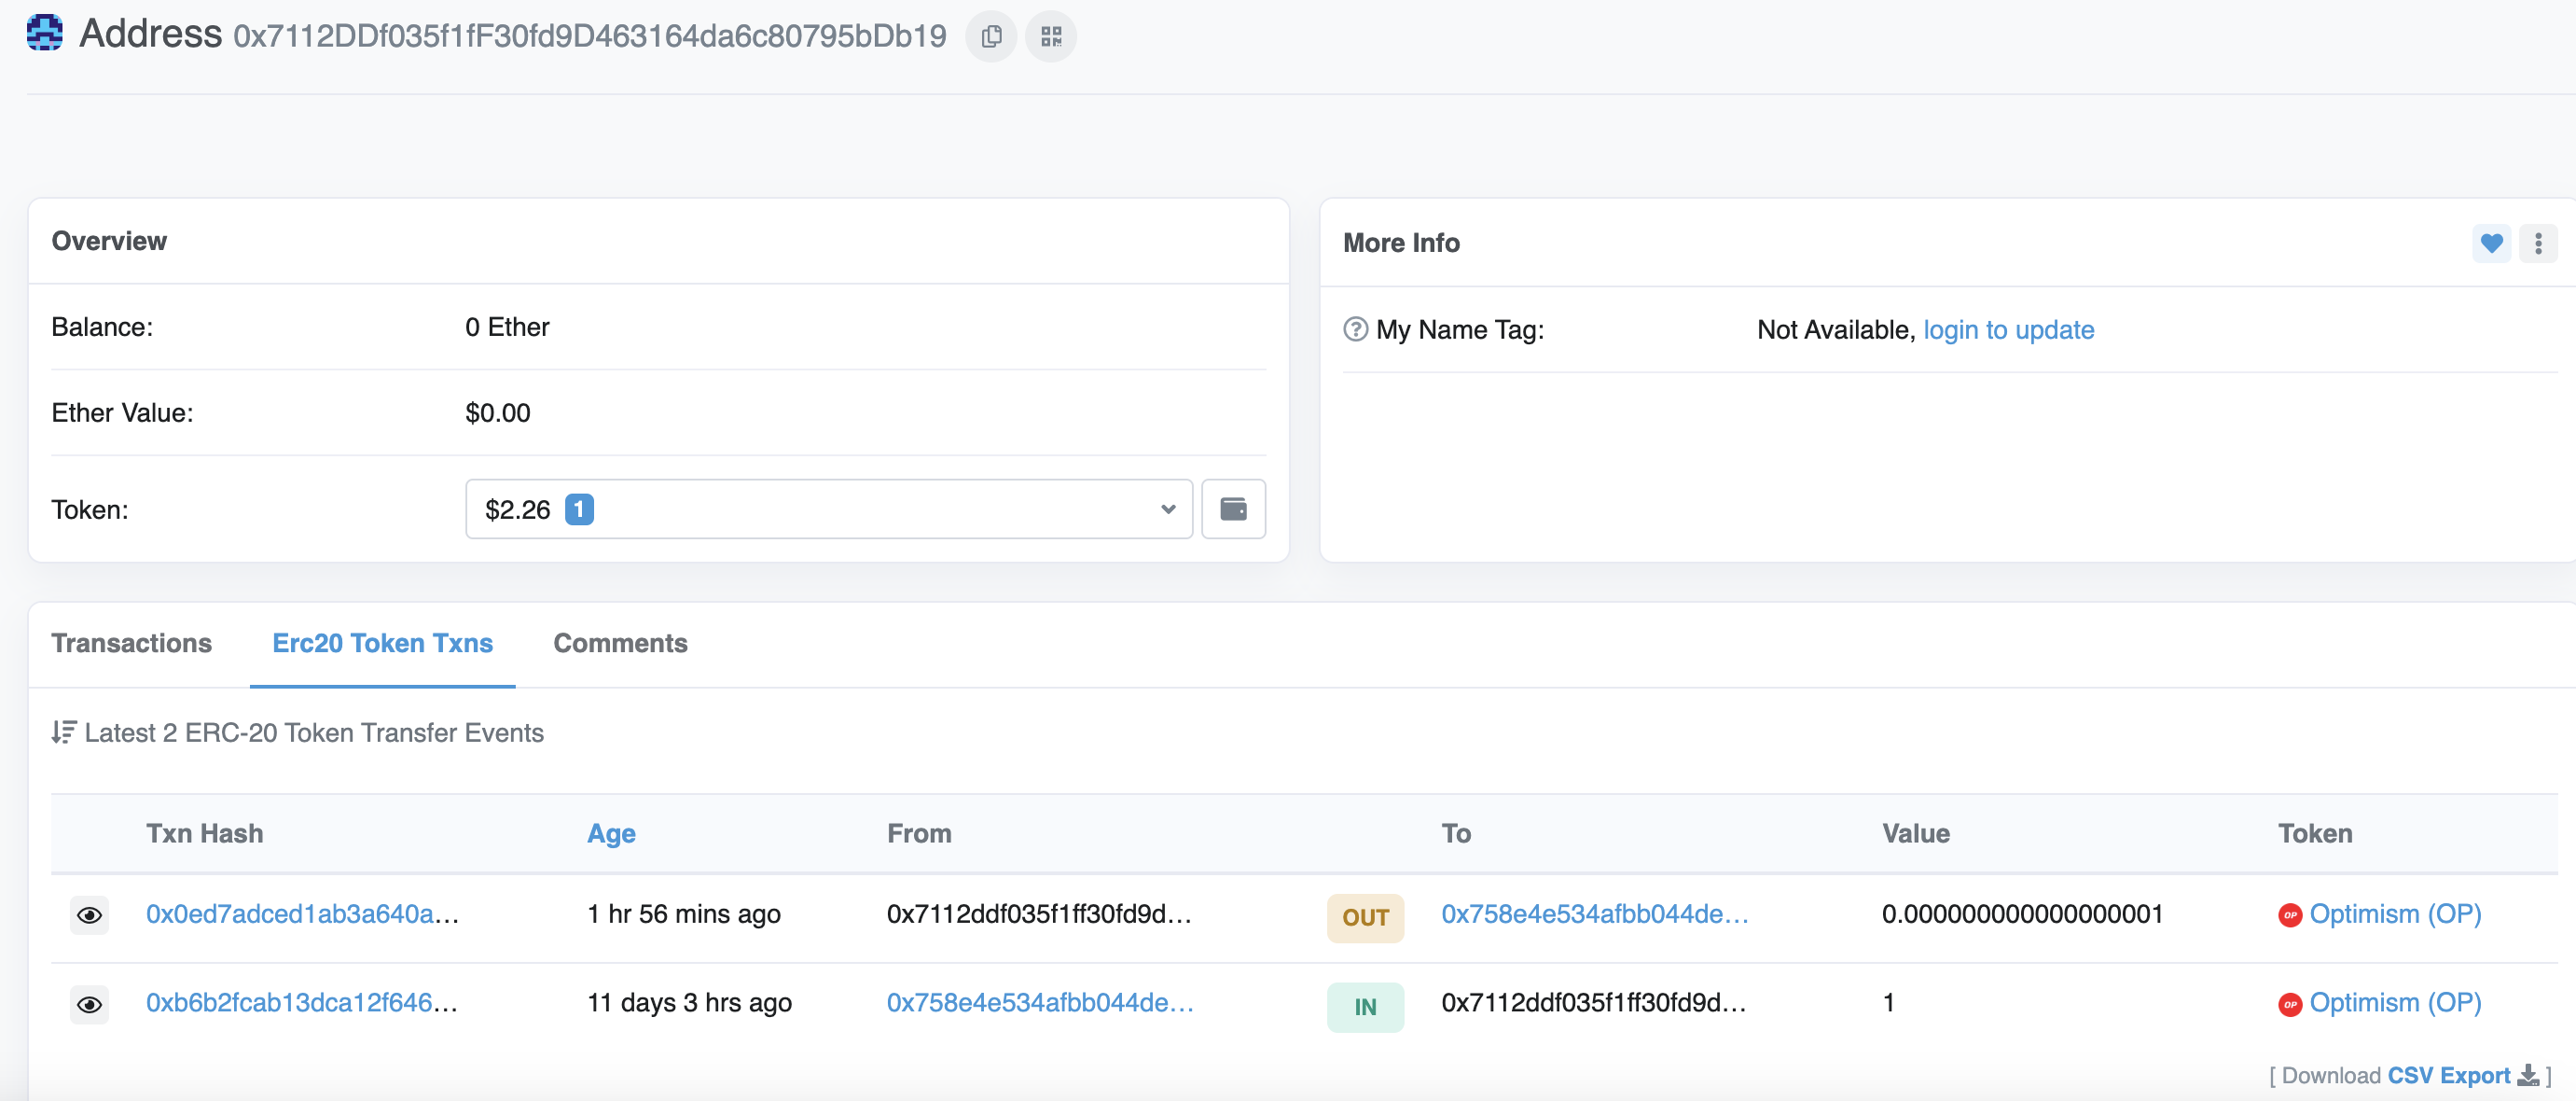Select the full address 0x7112DDf035f1fF30 text

click(x=590, y=36)
